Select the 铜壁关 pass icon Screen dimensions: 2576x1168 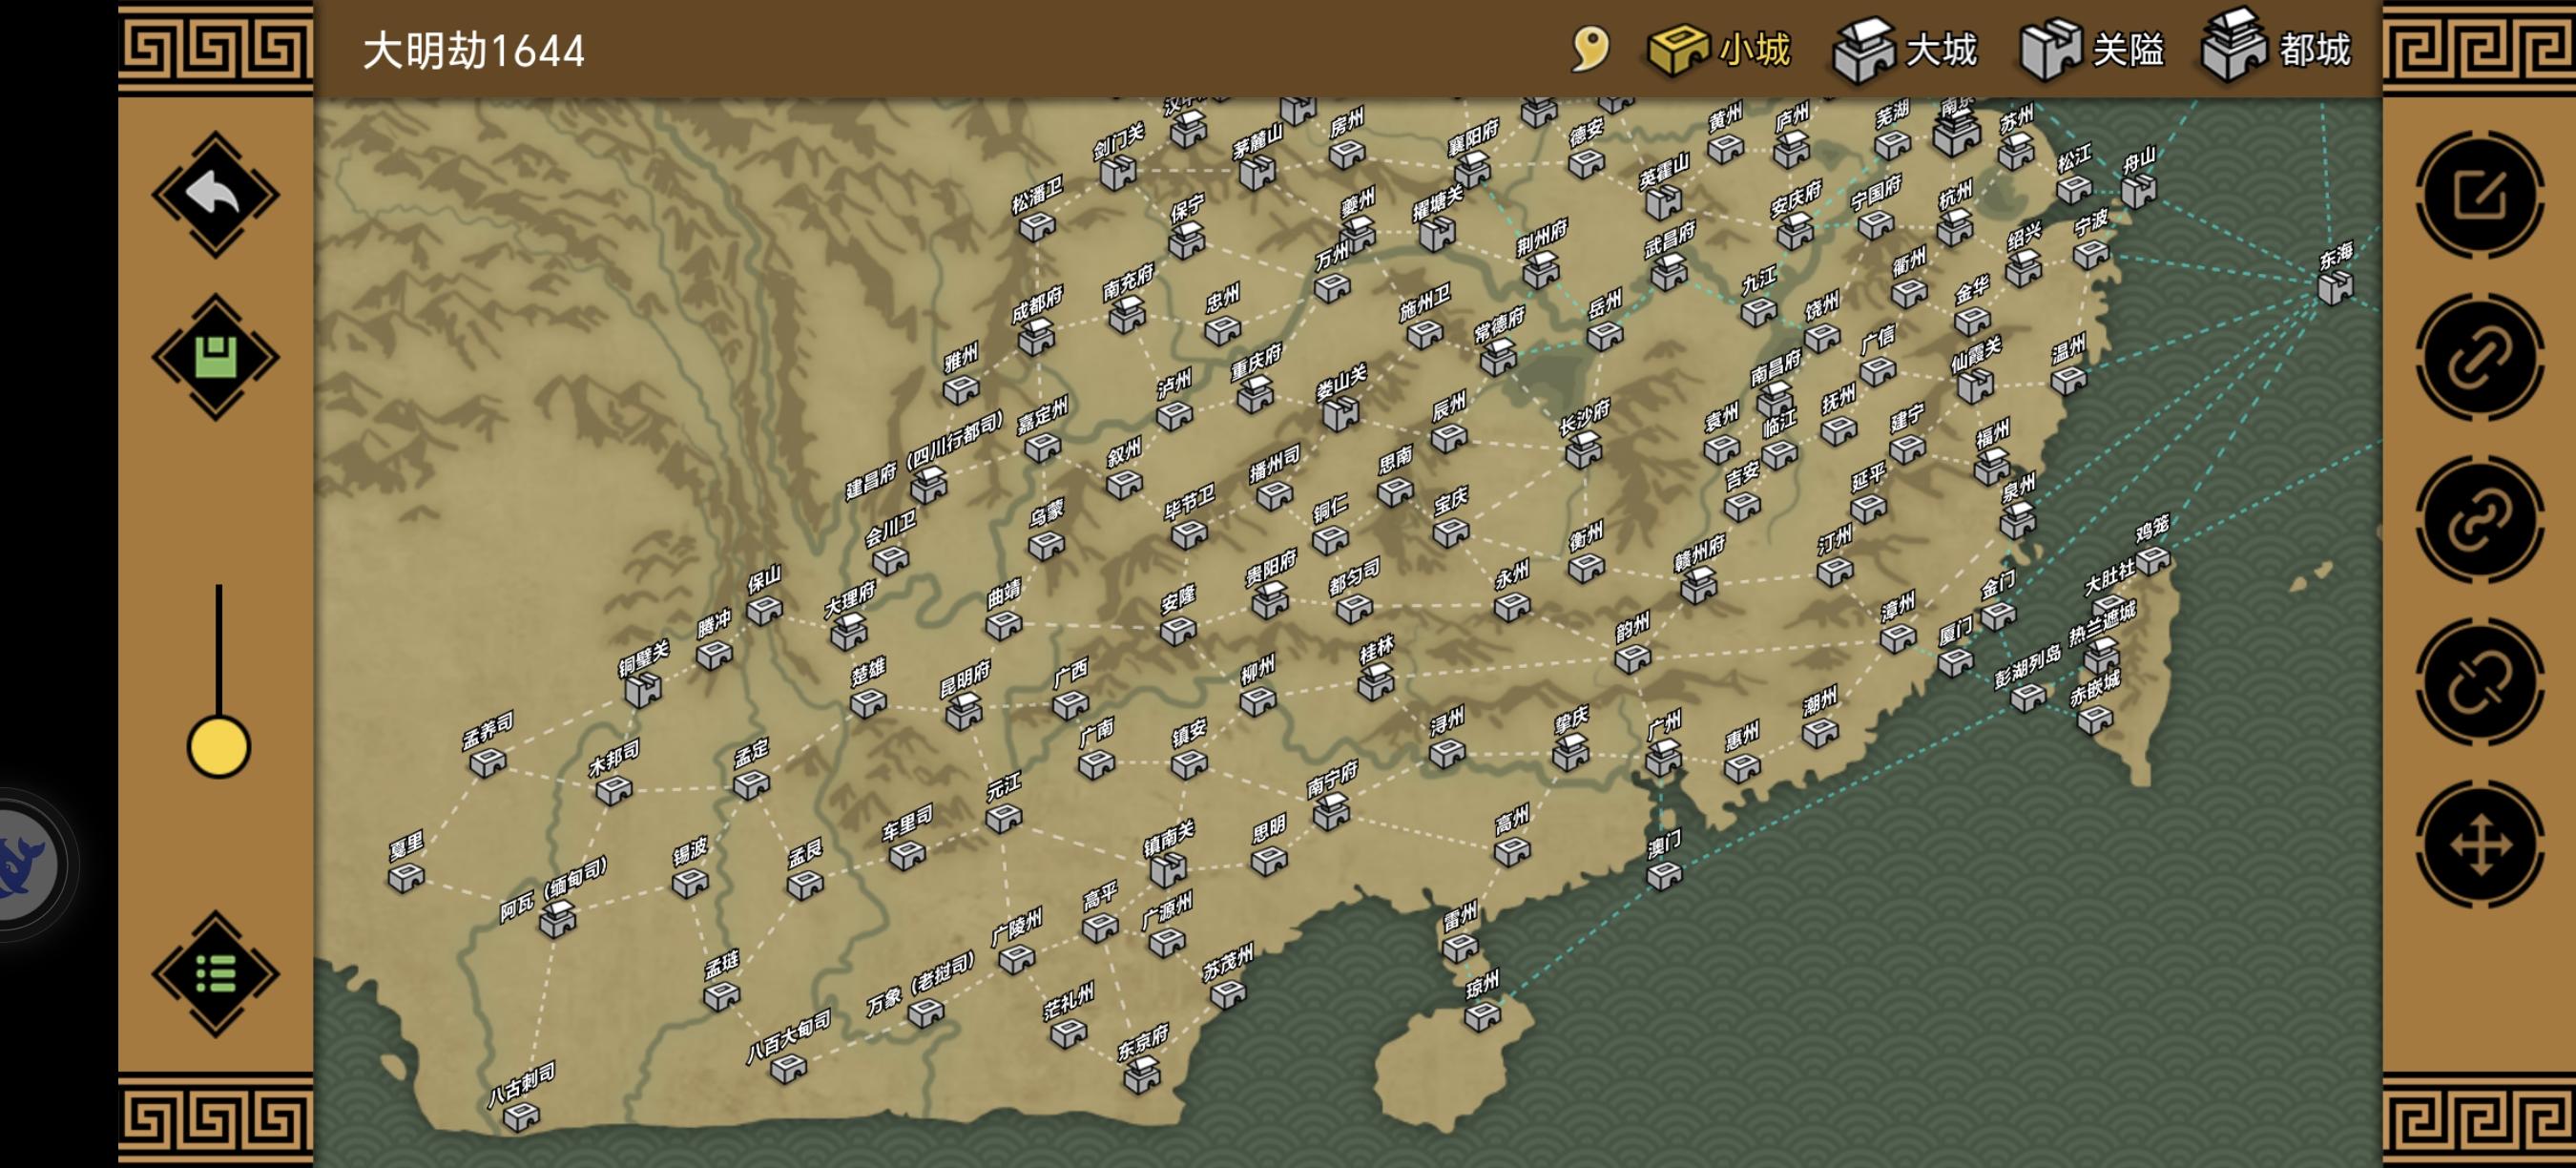click(x=643, y=690)
